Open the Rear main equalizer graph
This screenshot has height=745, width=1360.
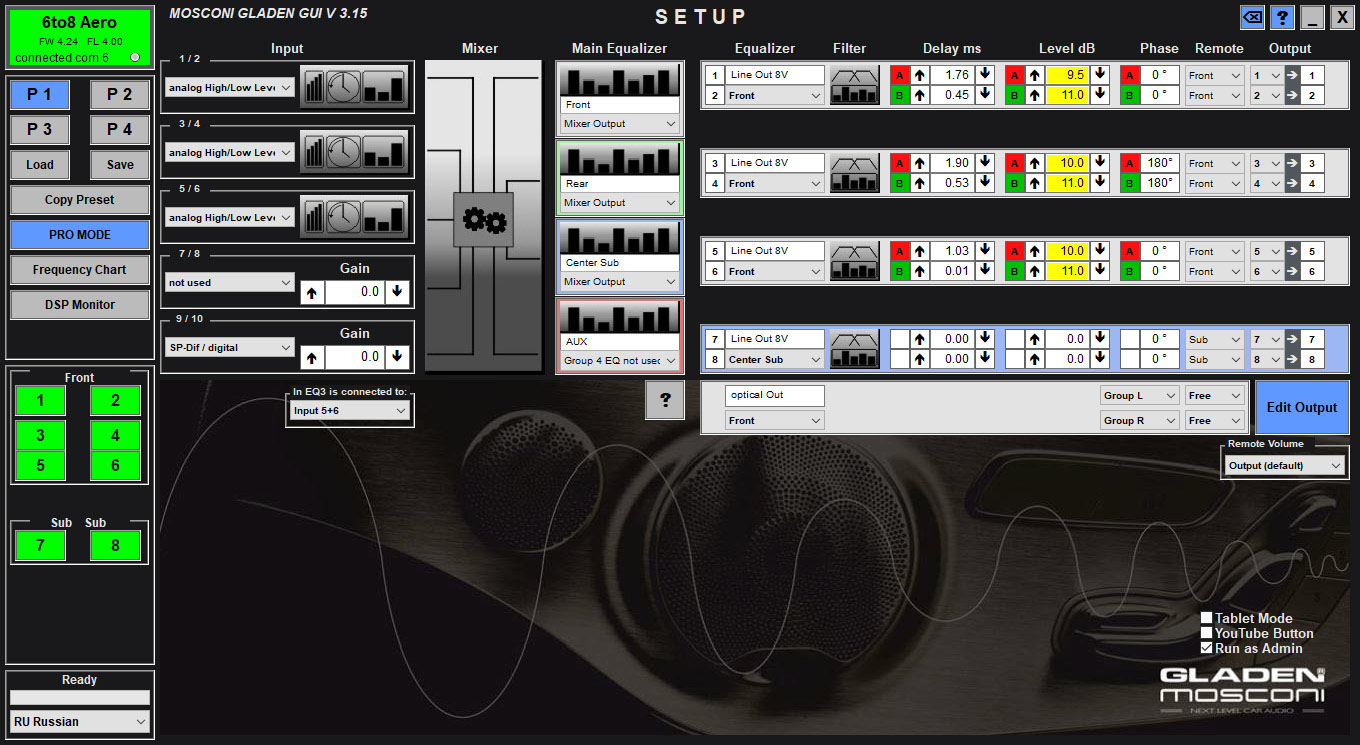[x=619, y=159]
